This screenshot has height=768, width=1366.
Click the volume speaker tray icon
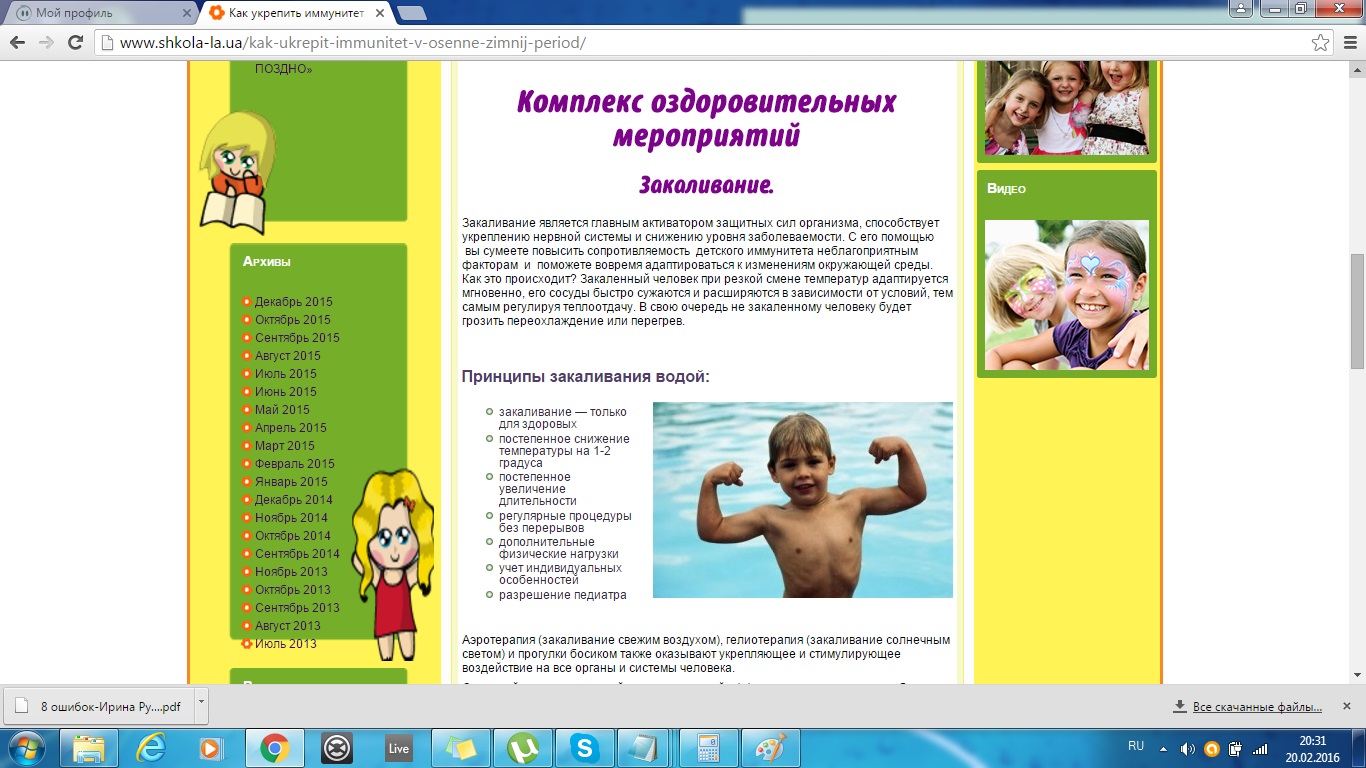coord(1188,748)
